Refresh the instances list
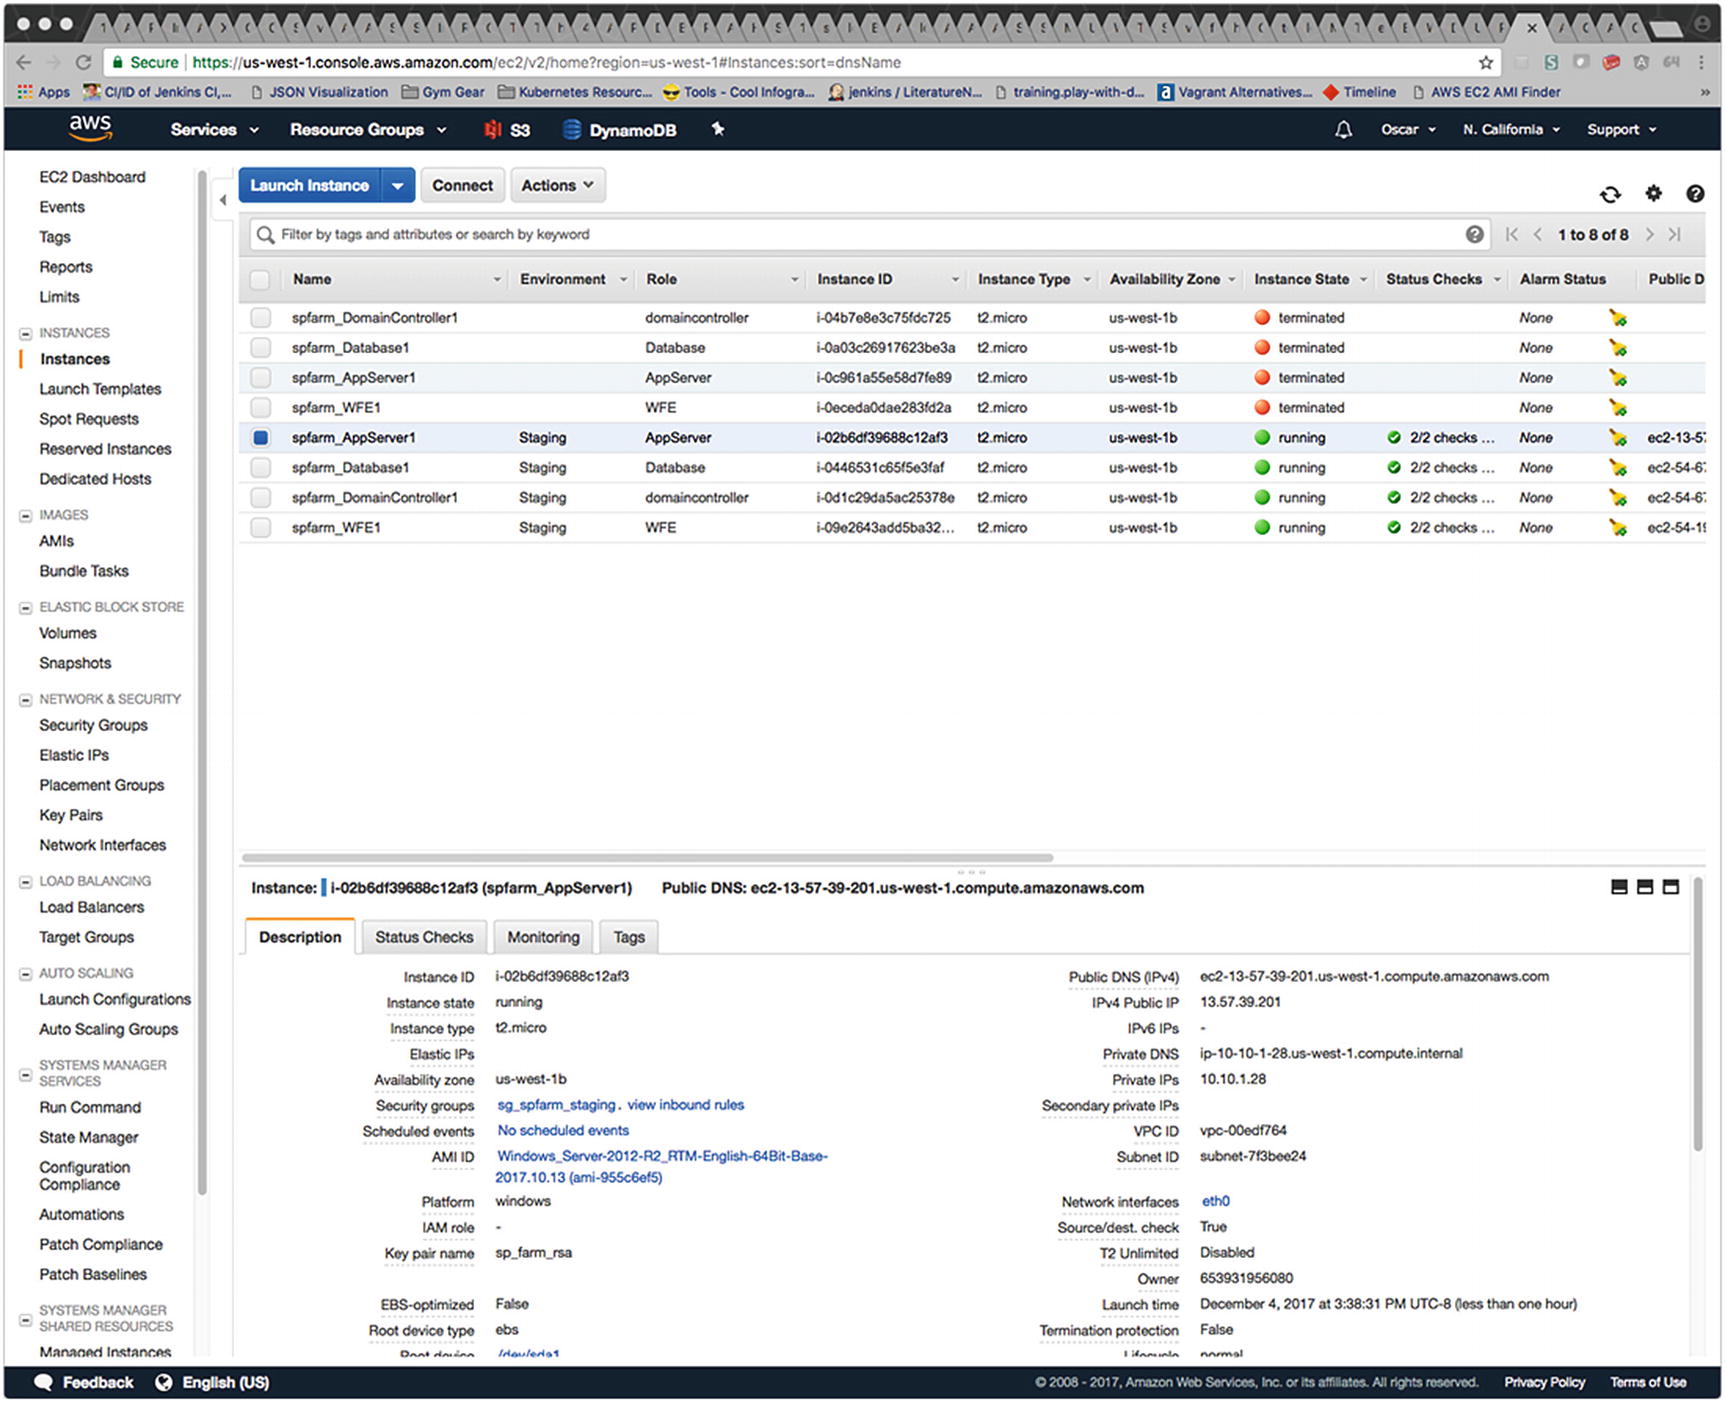Viewport: 1725px width, 1402px height. (1610, 194)
